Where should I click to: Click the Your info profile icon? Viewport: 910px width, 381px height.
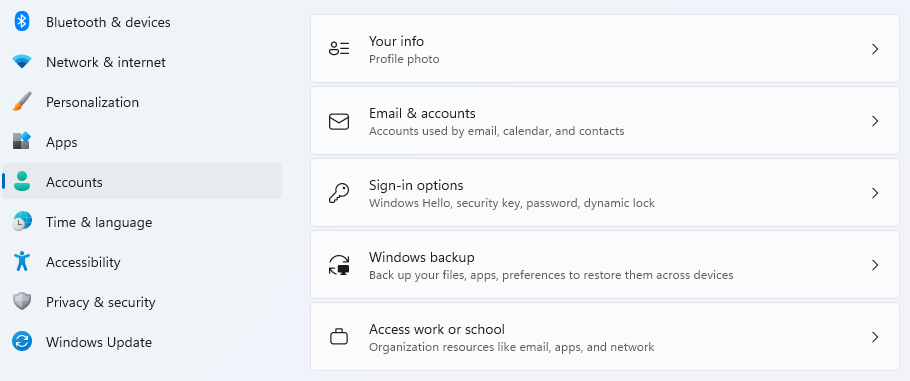tap(339, 49)
